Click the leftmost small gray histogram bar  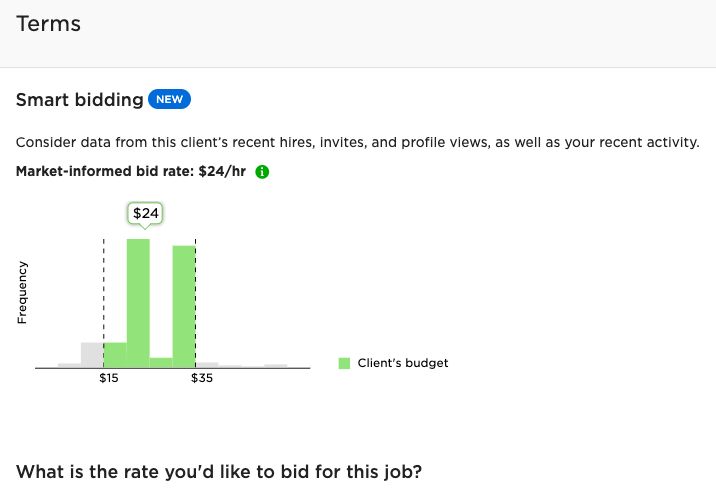tap(69, 365)
